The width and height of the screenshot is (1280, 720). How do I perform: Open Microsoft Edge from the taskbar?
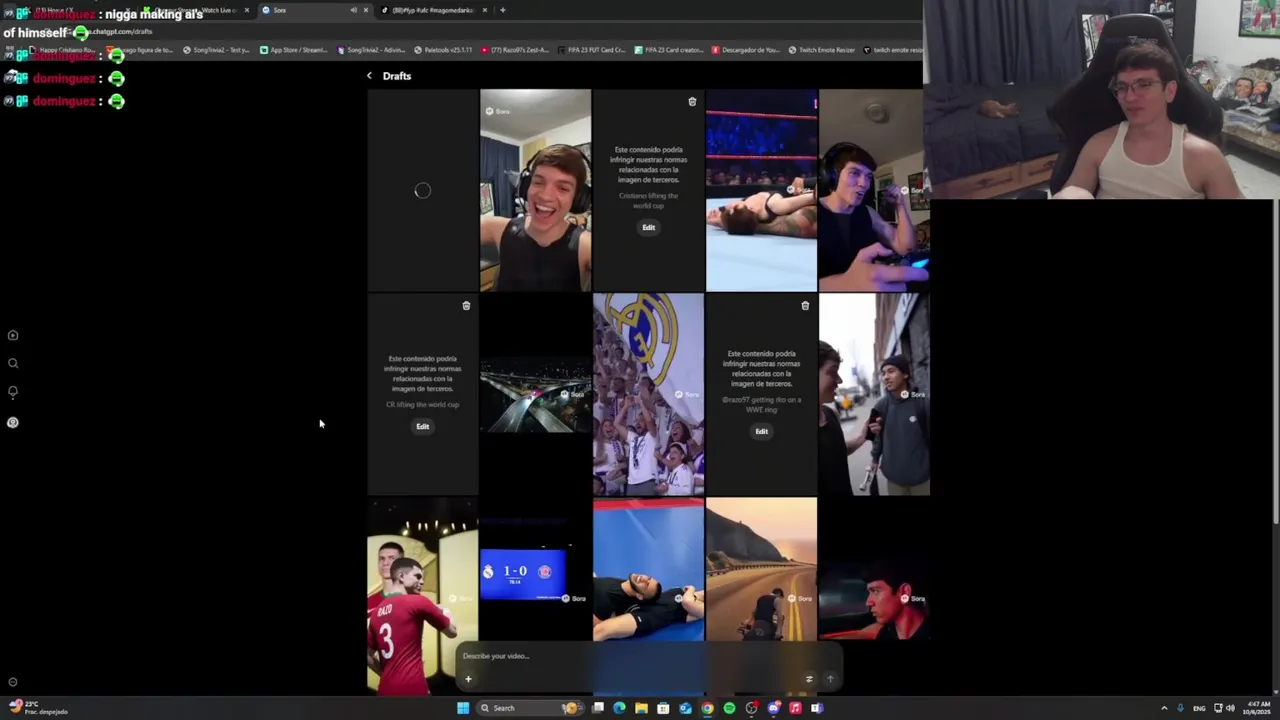pyautogui.click(x=619, y=708)
